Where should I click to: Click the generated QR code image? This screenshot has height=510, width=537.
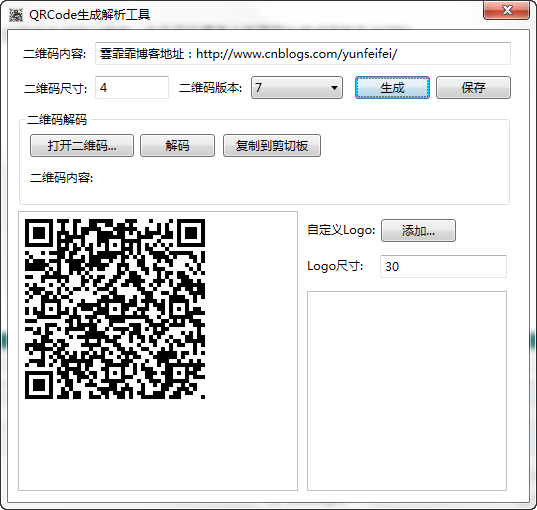point(115,309)
